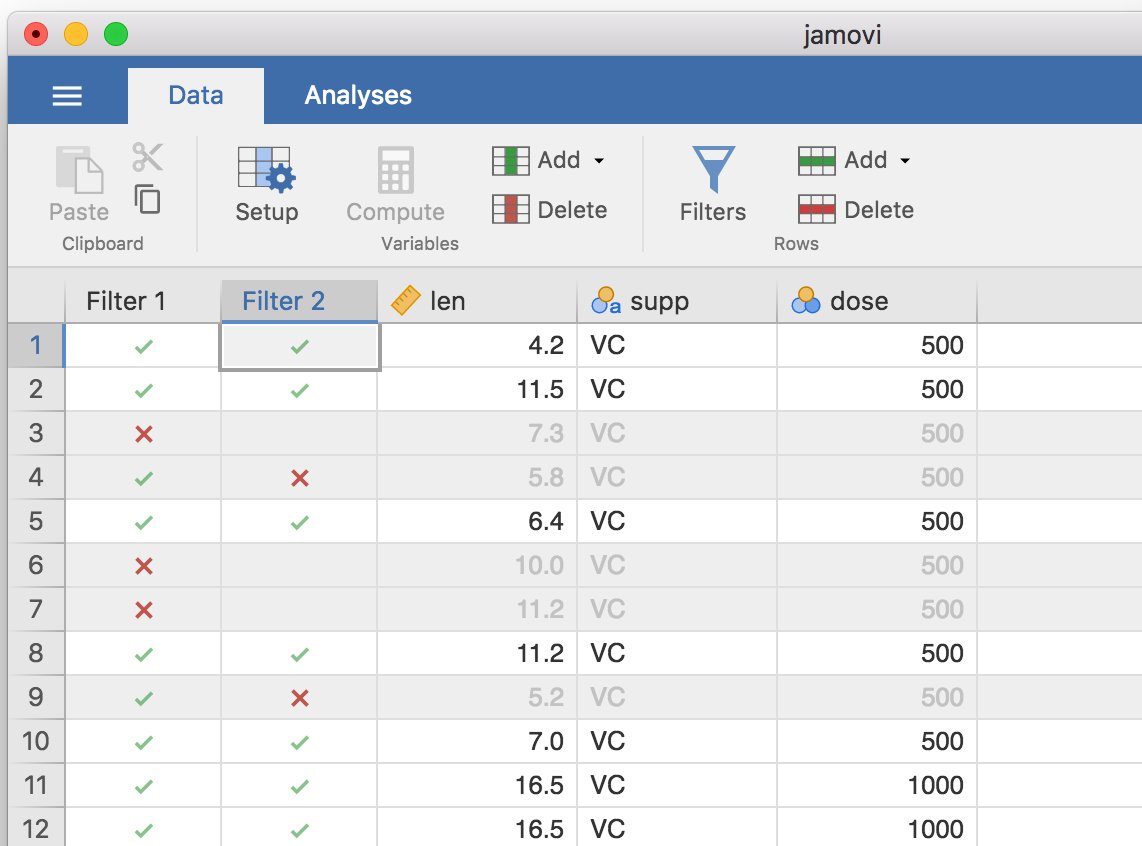1142x846 pixels.
Task: Expand the Add rows dropdown arrow
Action: 905,161
